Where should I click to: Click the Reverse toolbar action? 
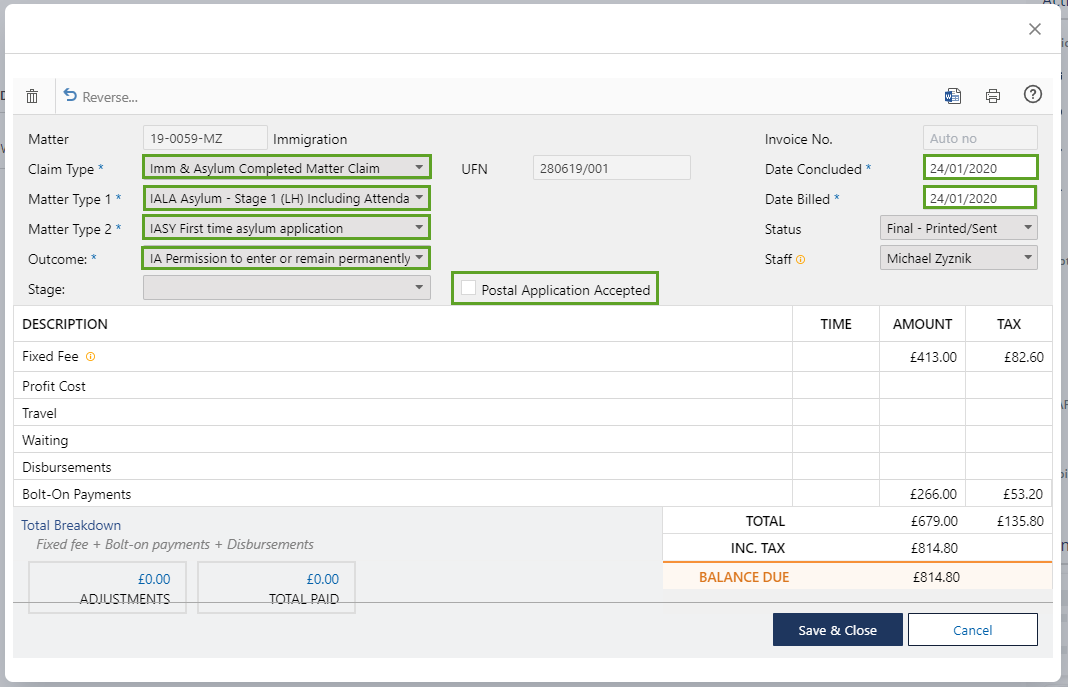coord(100,97)
